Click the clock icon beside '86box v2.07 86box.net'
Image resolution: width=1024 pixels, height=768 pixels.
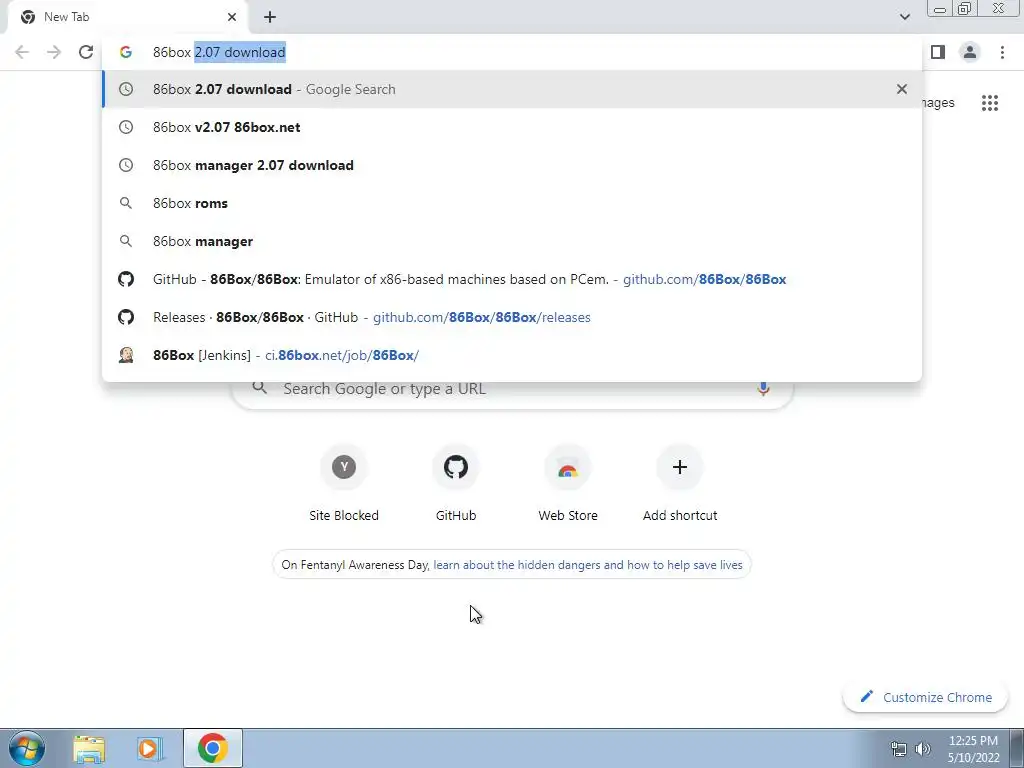click(125, 127)
